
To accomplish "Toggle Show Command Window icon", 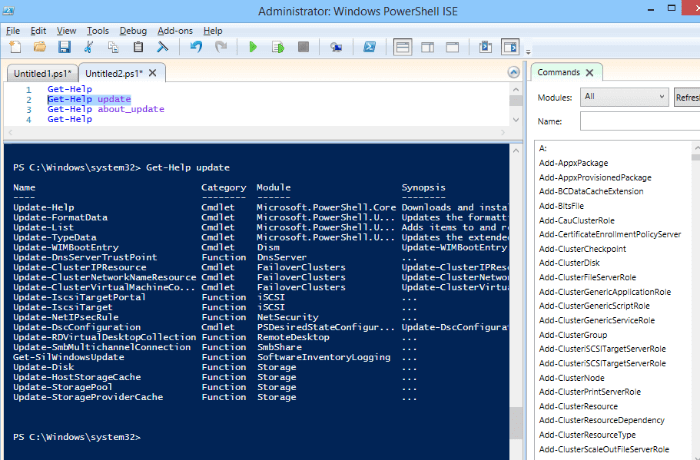I will [485, 47].
